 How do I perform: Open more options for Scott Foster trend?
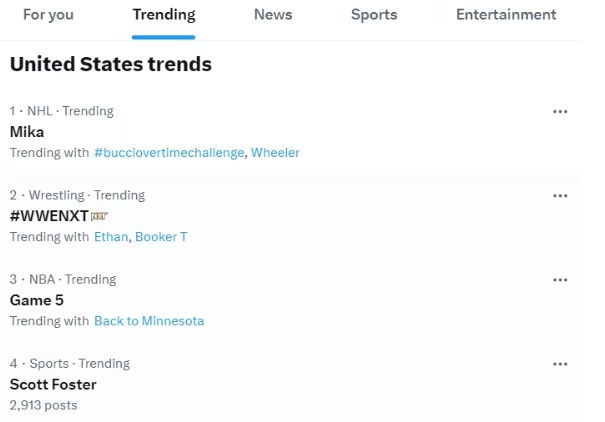(x=560, y=364)
